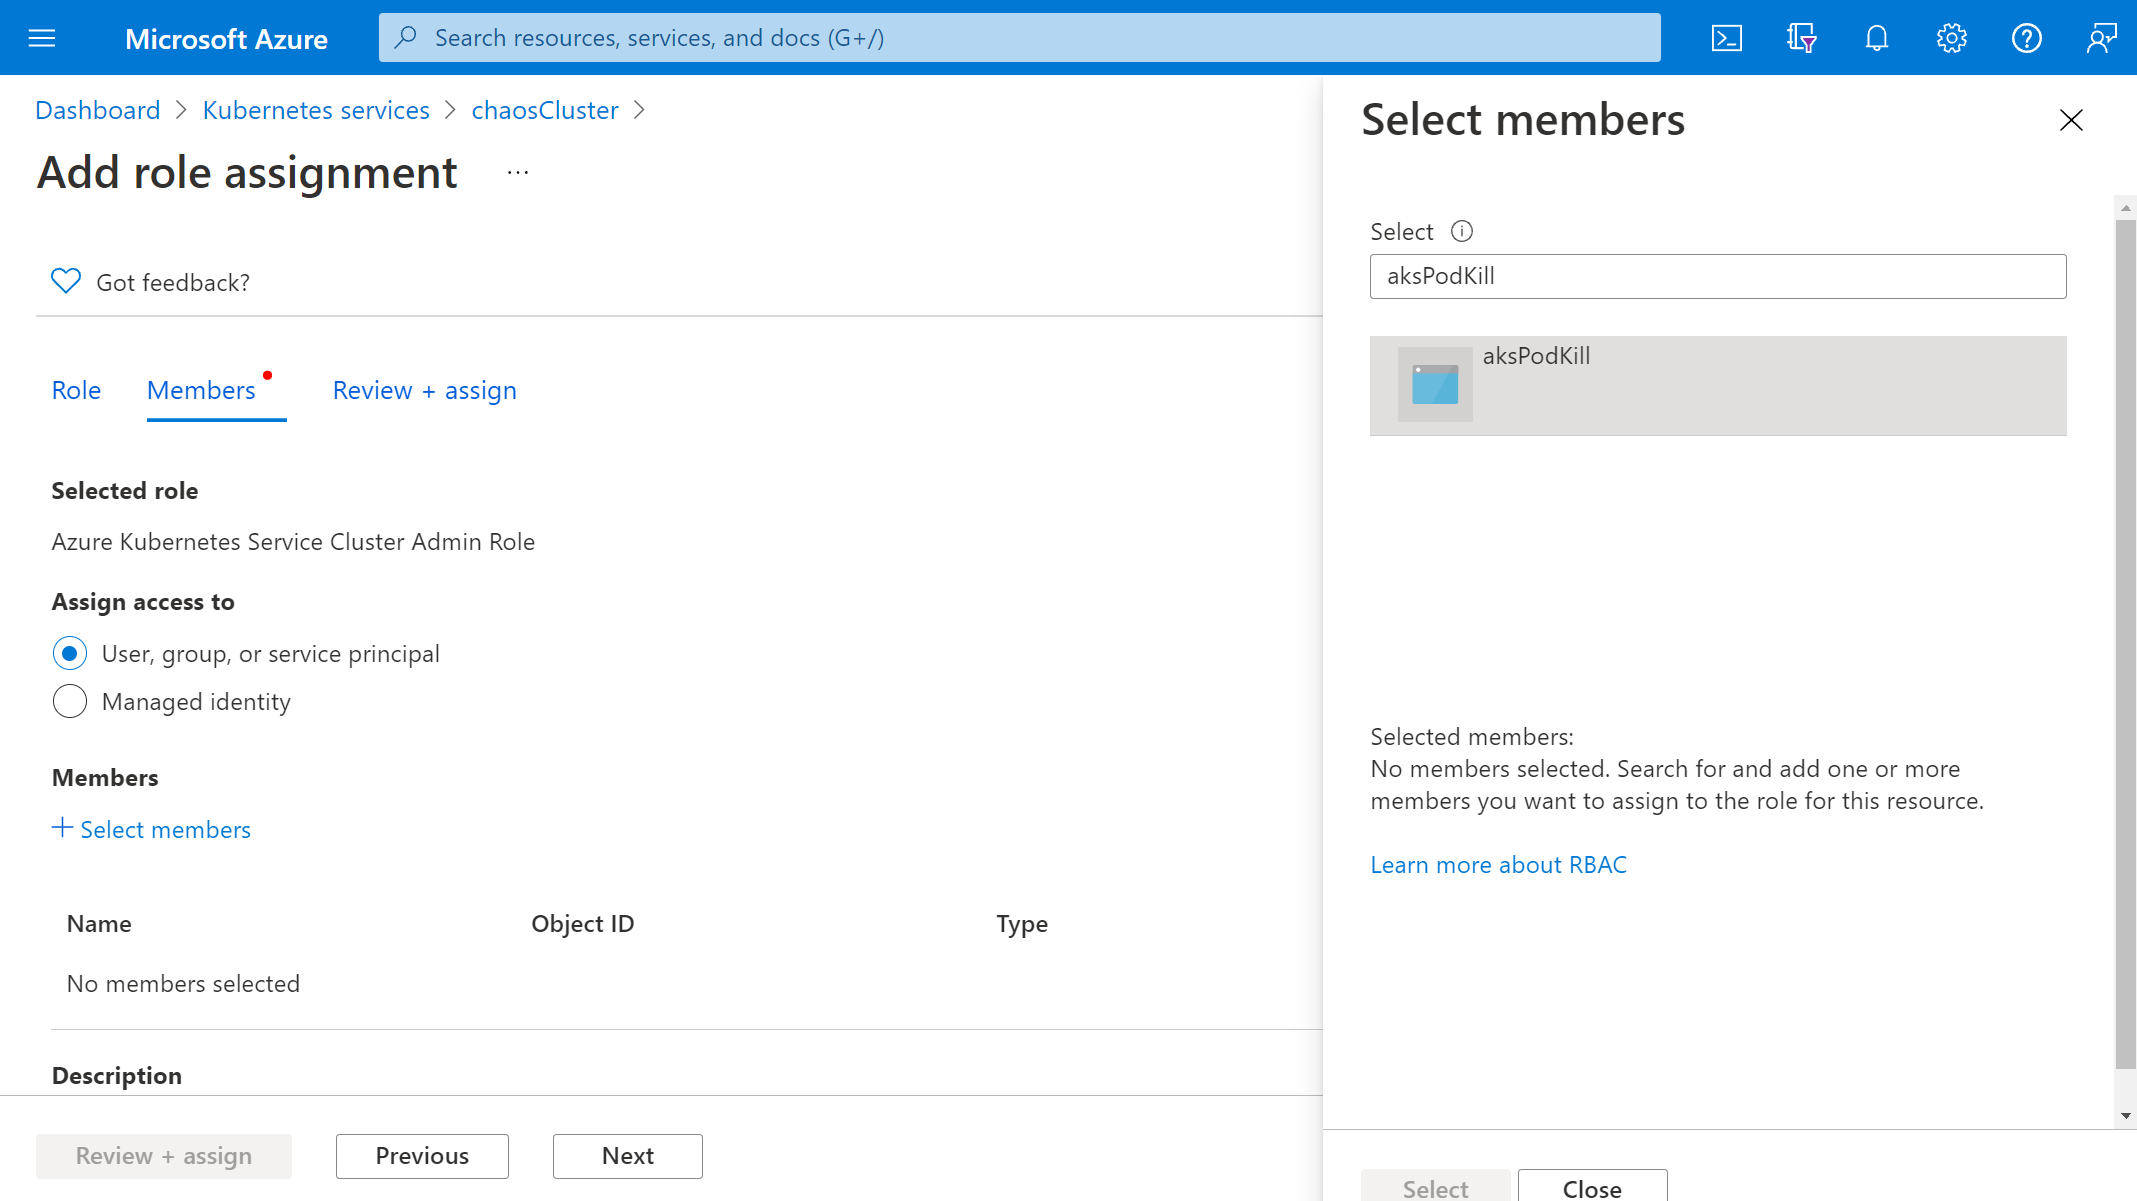Click Select members link
The height and width of the screenshot is (1201, 2137).
tap(151, 830)
